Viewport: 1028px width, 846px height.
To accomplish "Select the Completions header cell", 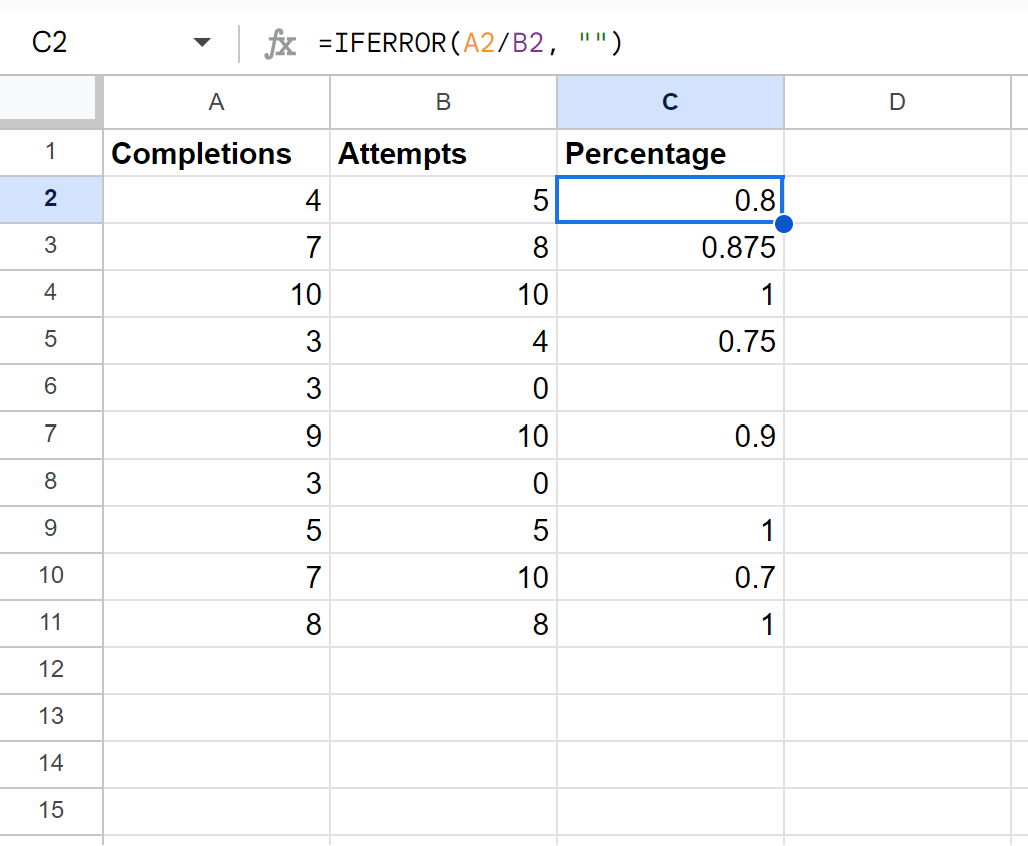I will (x=216, y=153).
